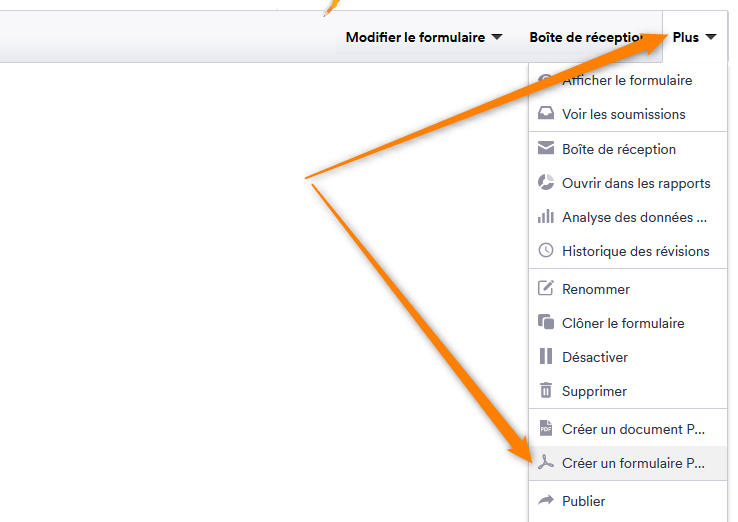The image size is (738, 522).
Task: Click the trash can icon next to Supprimer
Action: (x=545, y=390)
